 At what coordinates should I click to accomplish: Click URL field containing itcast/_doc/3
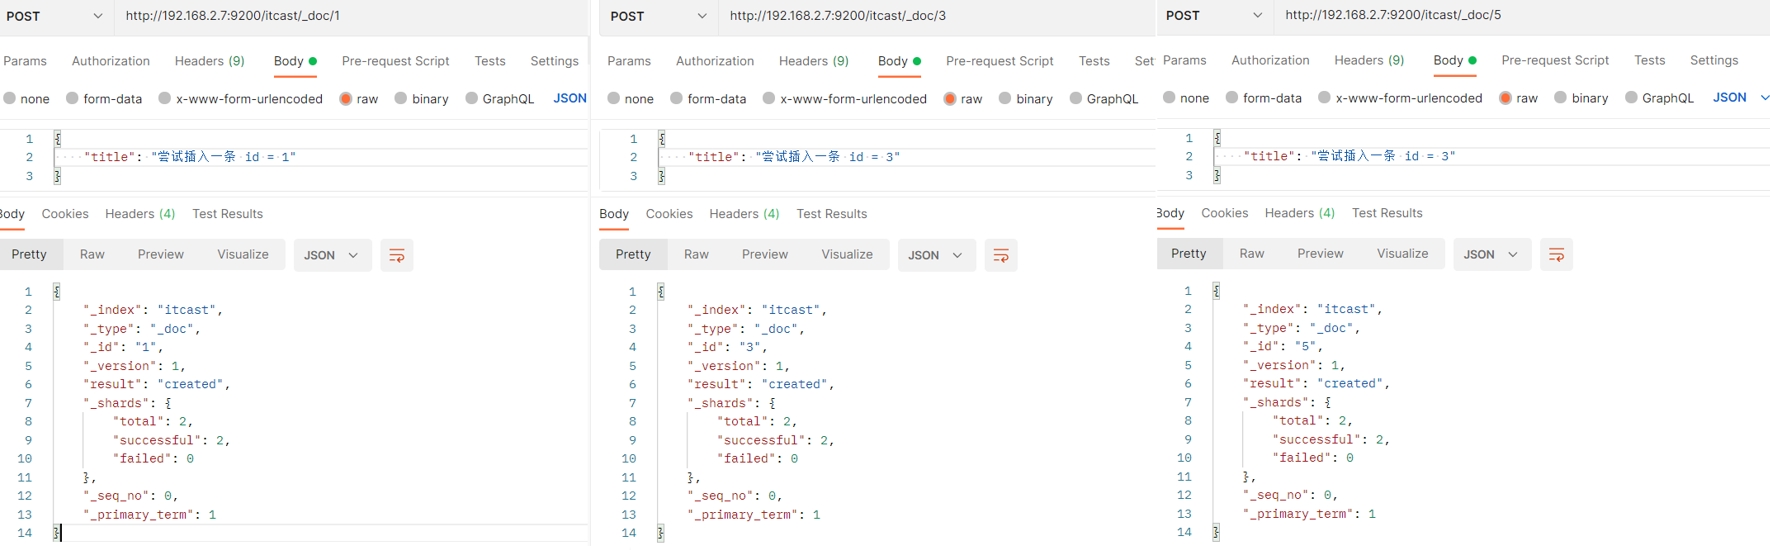pyautogui.click(x=937, y=16)
